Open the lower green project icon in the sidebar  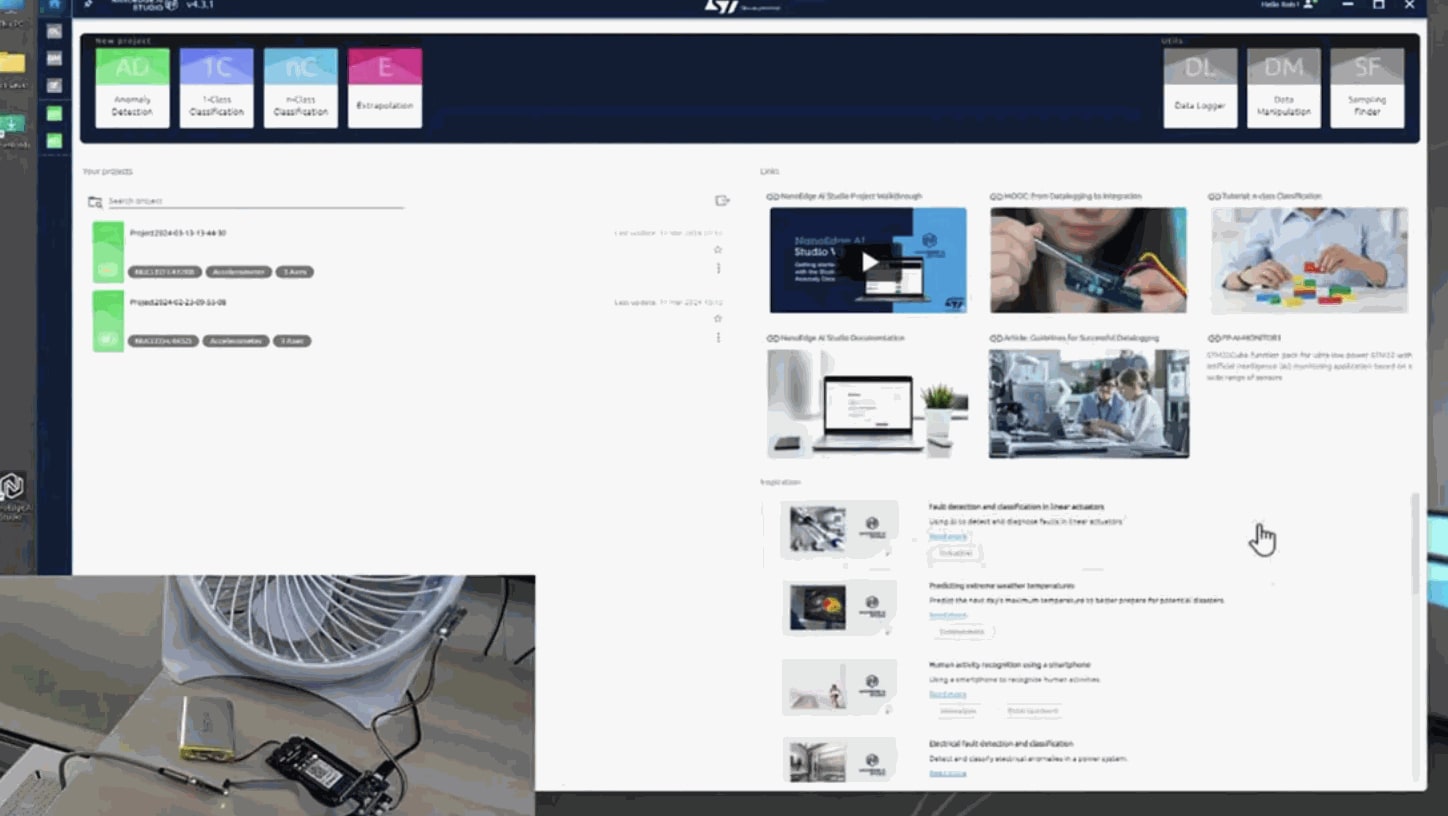(x=54, y=141)
